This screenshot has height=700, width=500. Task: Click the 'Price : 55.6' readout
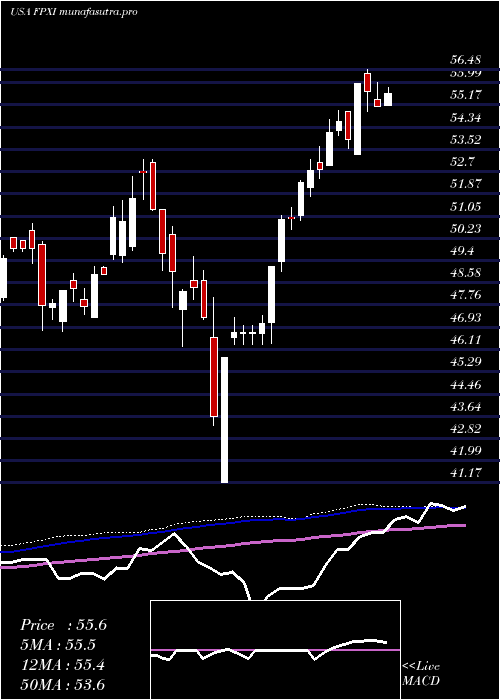click(63, 625)
